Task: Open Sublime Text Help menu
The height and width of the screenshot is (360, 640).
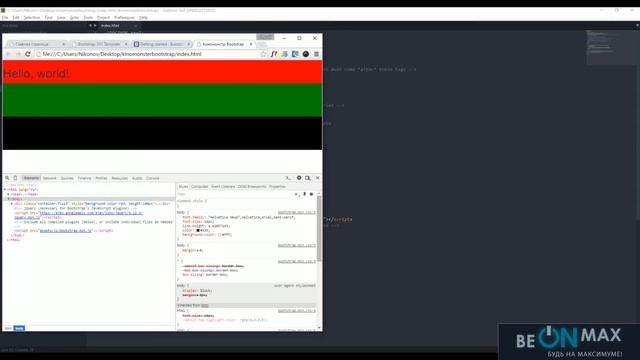Action: click(x=143, y=18)
